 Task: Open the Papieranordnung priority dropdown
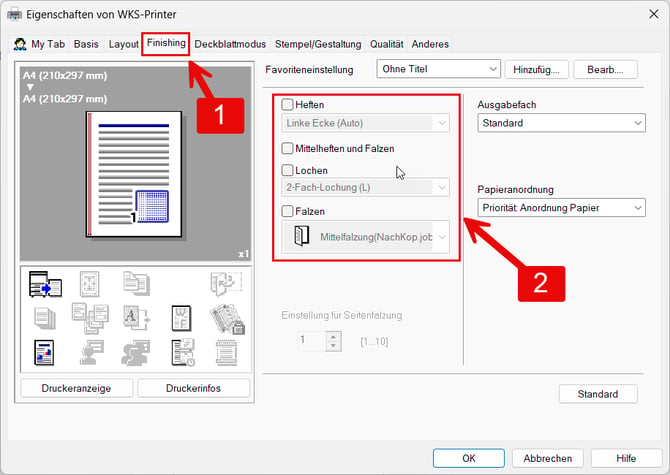(561, 208)
